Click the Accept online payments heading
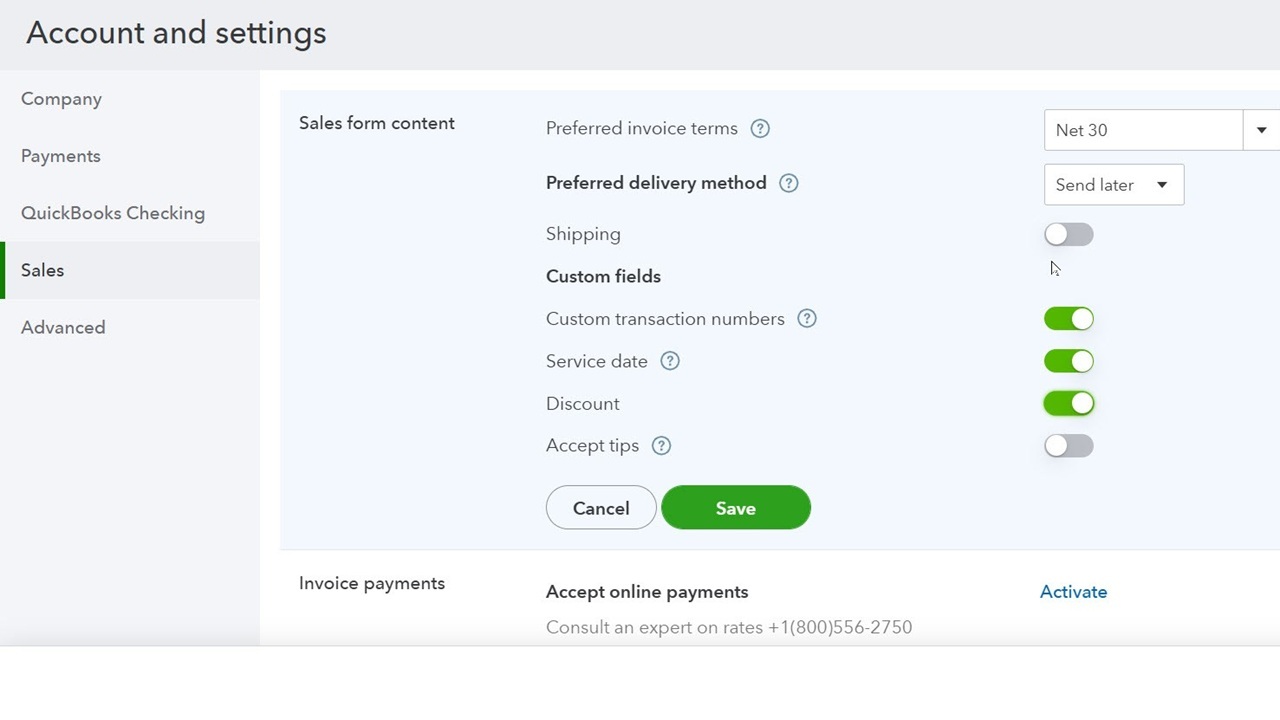This screenshot has height=720, width=1280. [647, 592]
